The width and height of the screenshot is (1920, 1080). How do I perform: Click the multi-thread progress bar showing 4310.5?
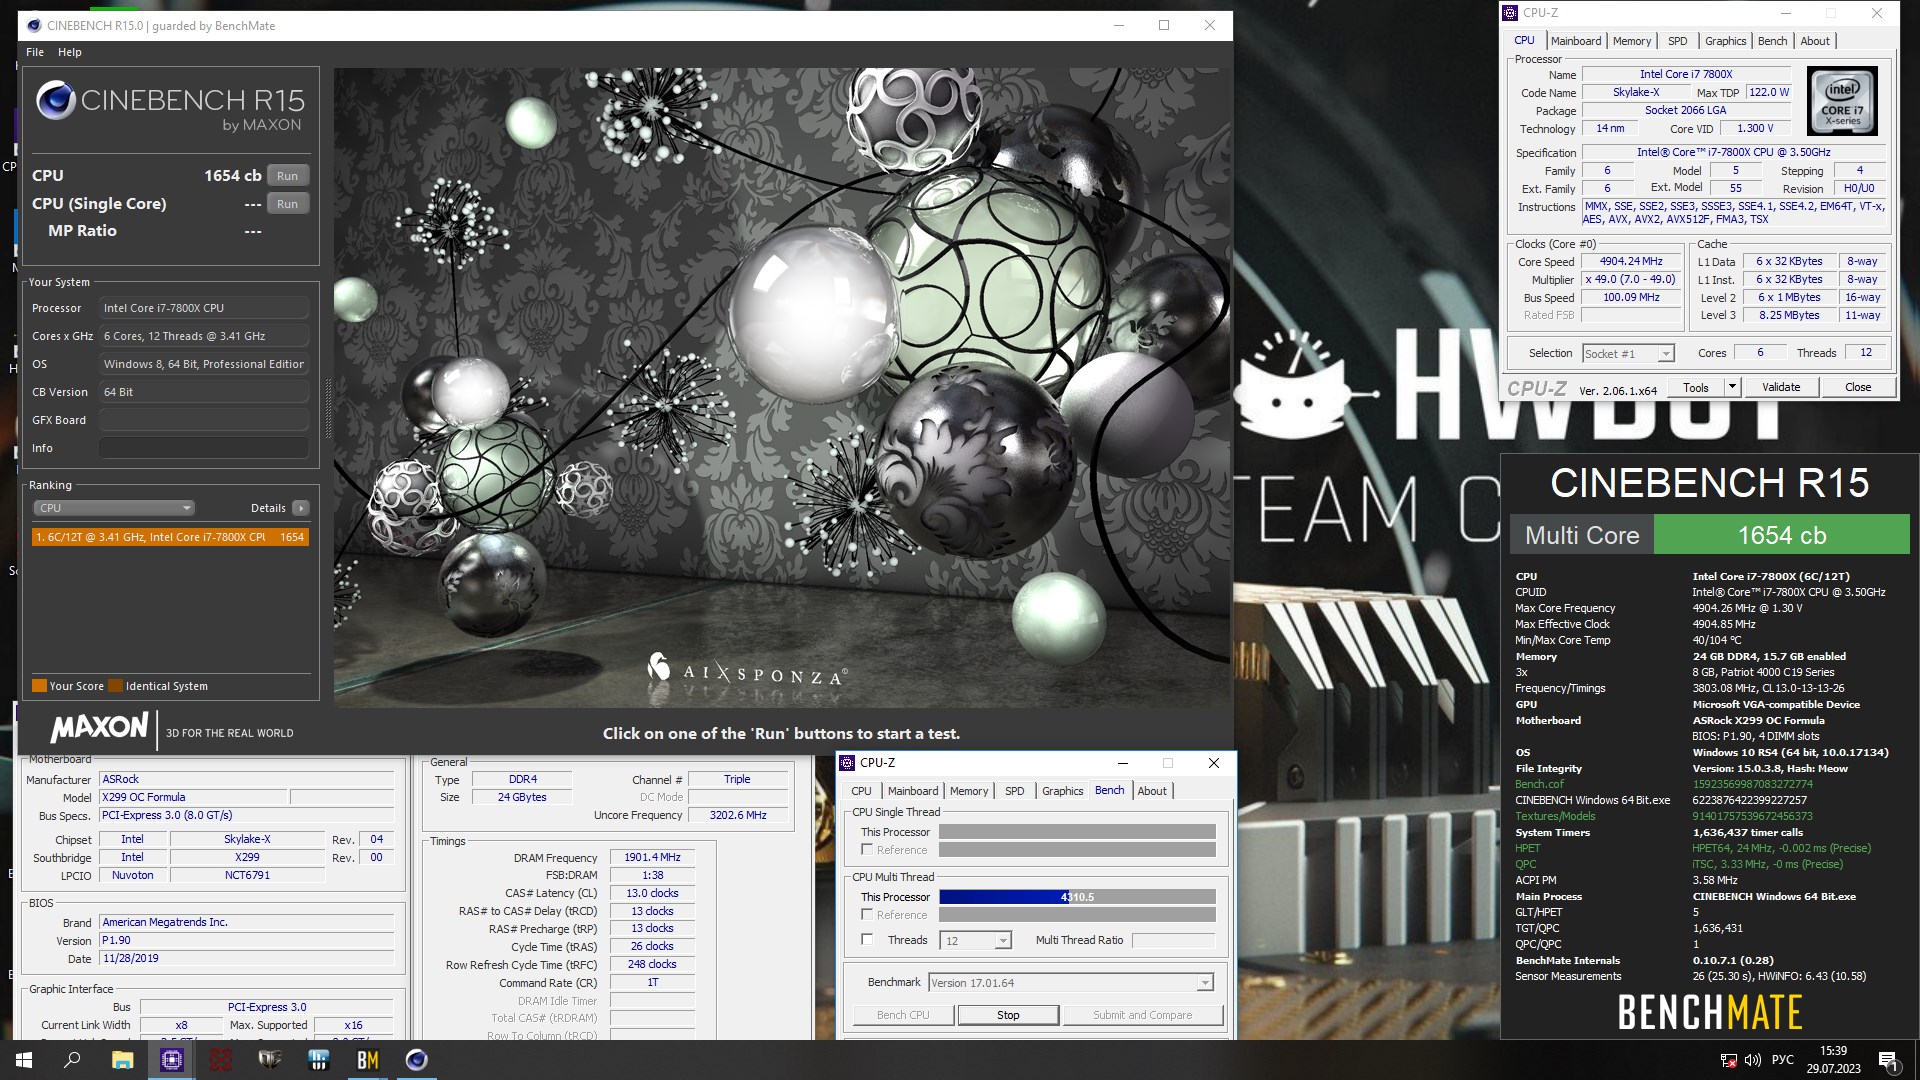coord(1077,897)
